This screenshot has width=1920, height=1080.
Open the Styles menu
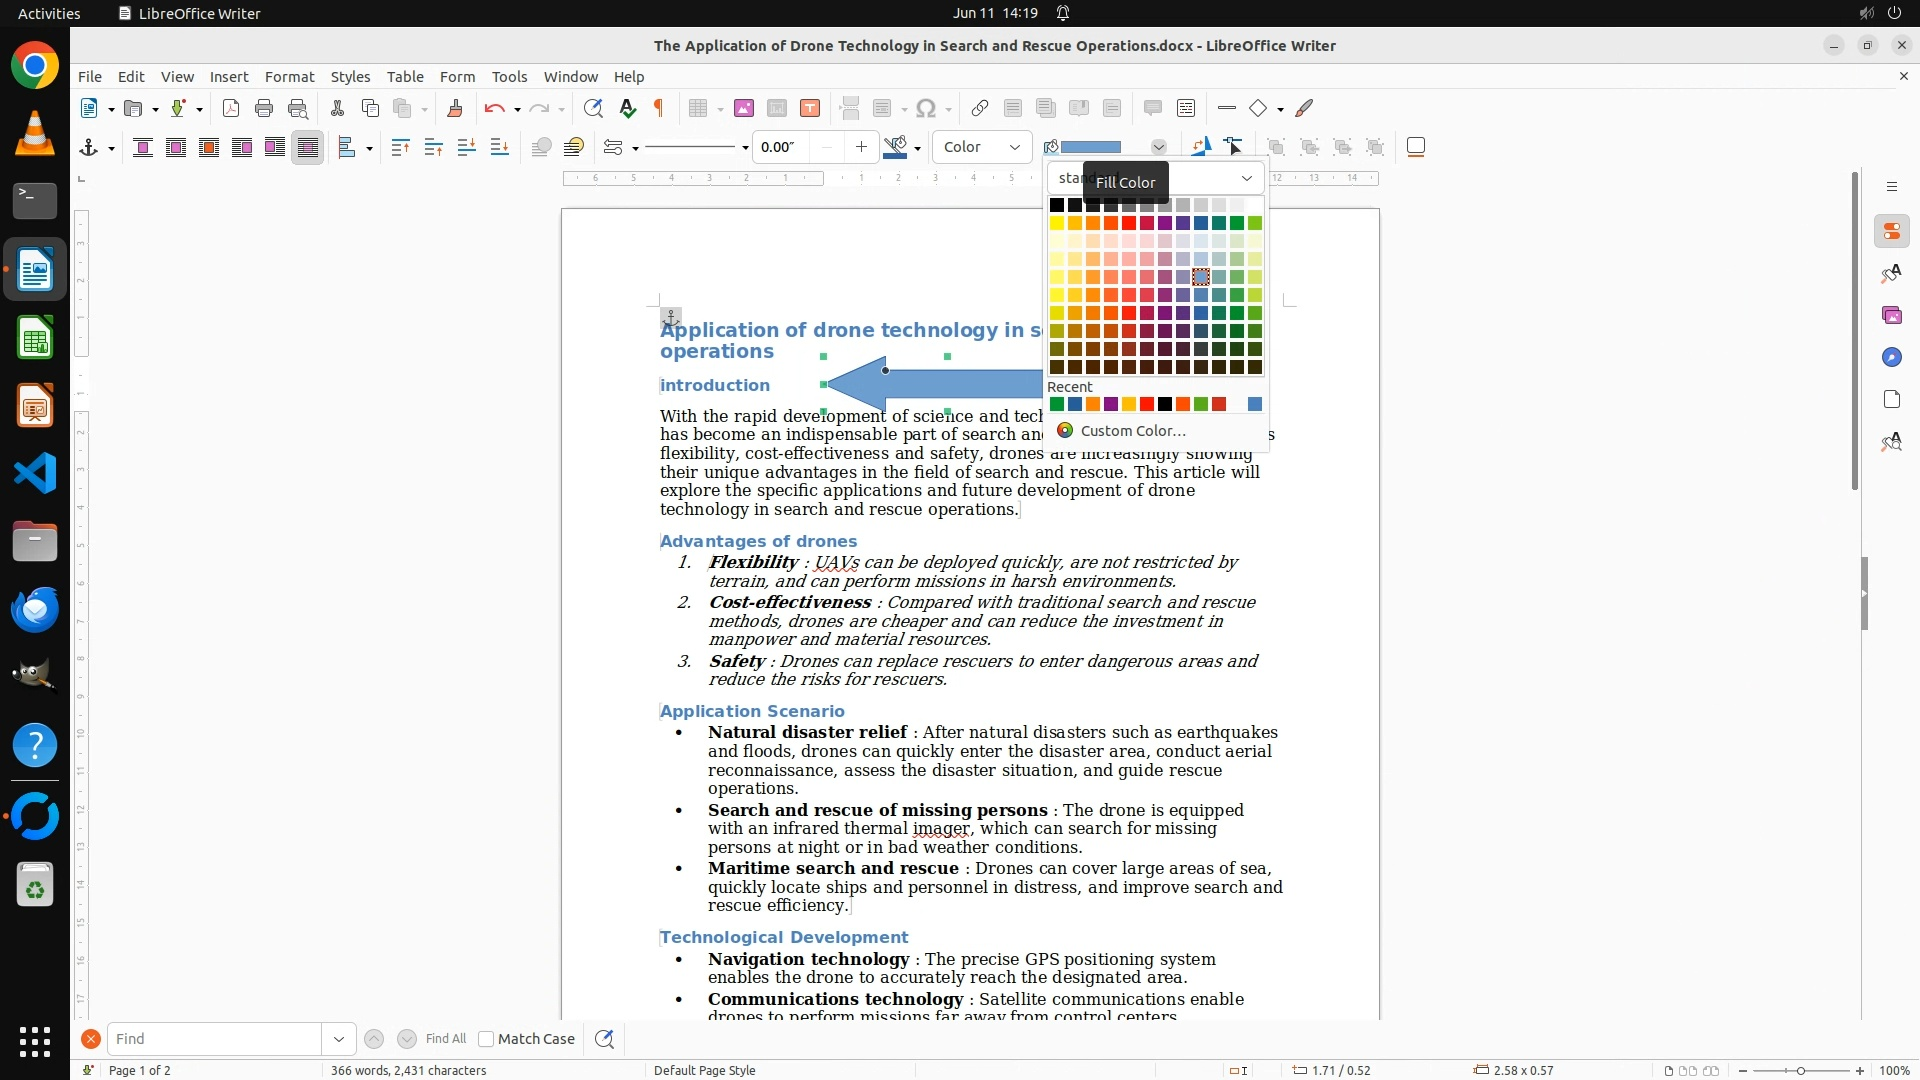[x=350, y=77]
